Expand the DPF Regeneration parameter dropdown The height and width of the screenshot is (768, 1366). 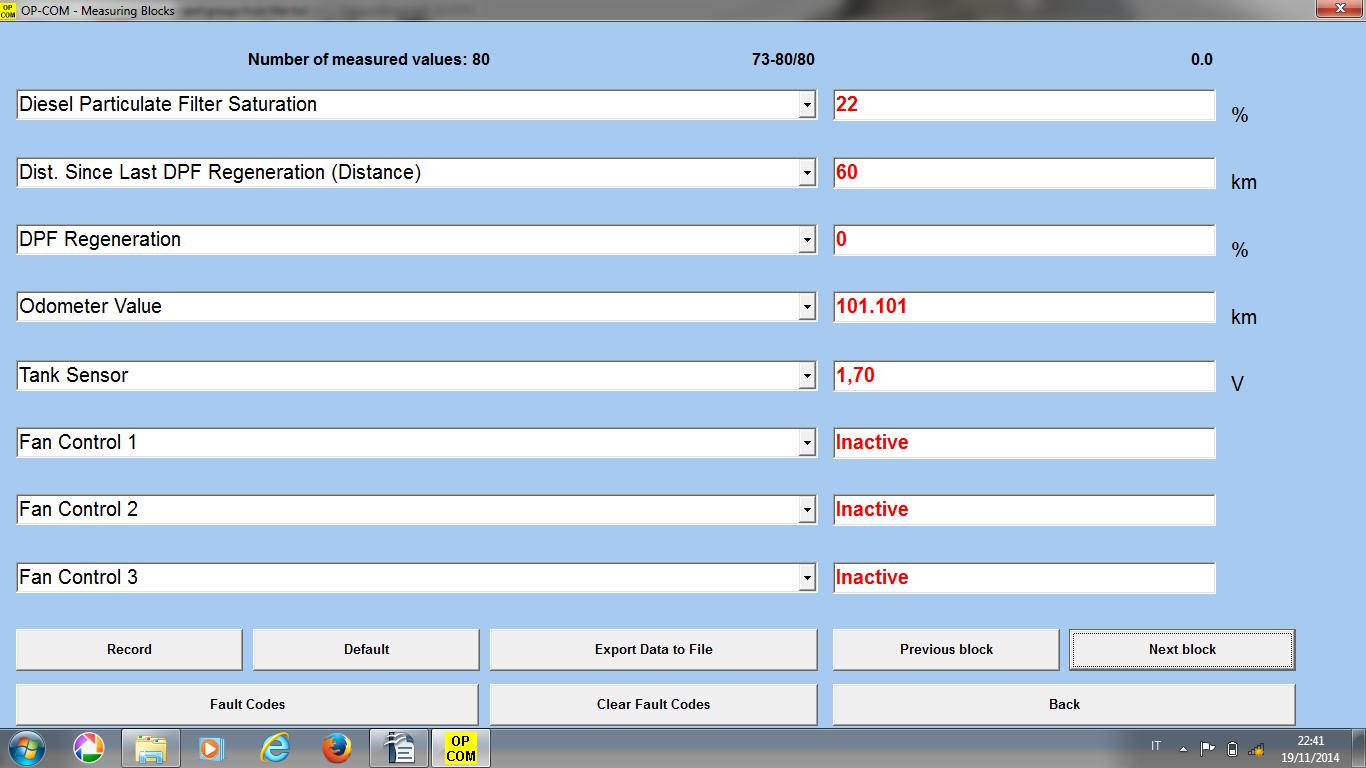click(x=807, y=240)
